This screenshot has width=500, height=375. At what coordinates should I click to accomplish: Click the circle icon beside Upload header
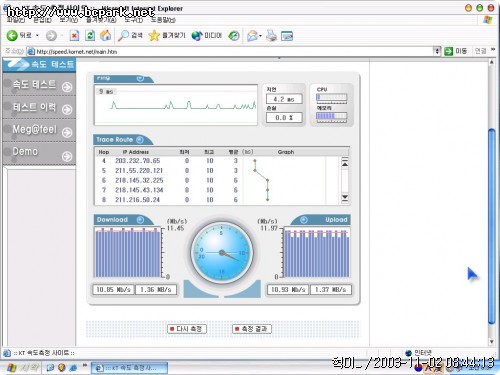303,220
